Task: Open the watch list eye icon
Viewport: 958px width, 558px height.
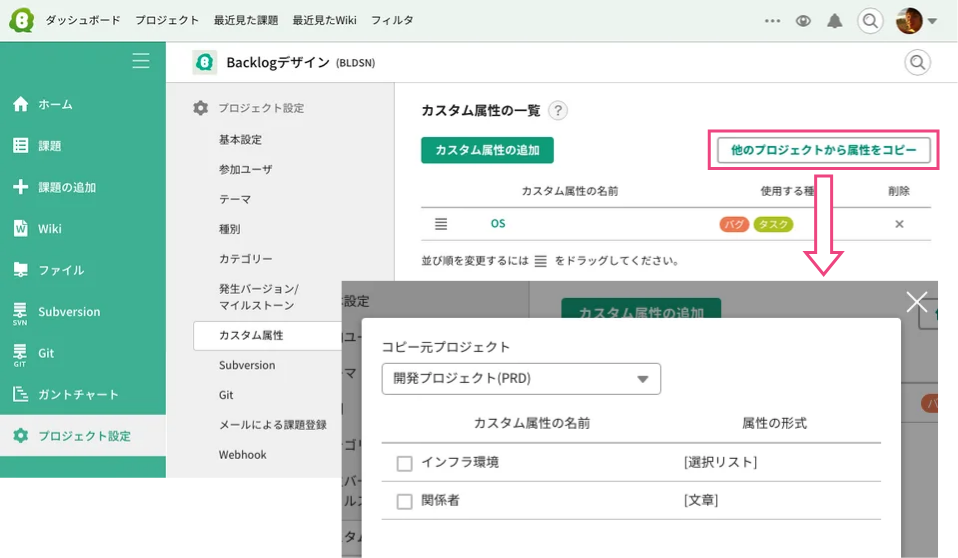Action: (x=803, y=21)
